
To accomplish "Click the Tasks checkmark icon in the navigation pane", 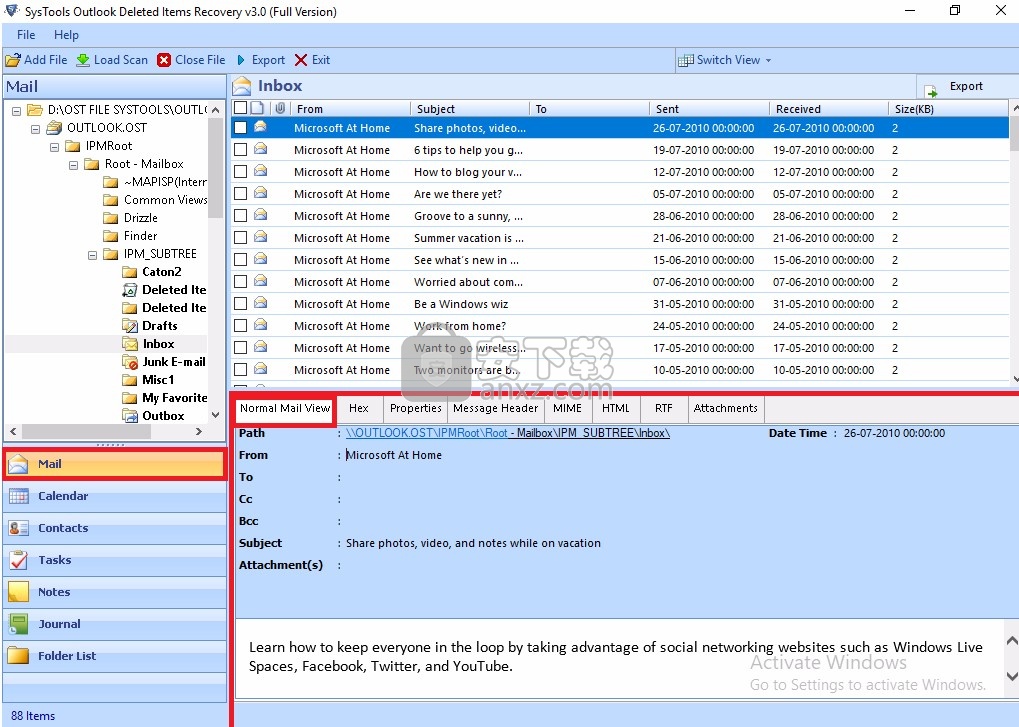I will 19,560.
